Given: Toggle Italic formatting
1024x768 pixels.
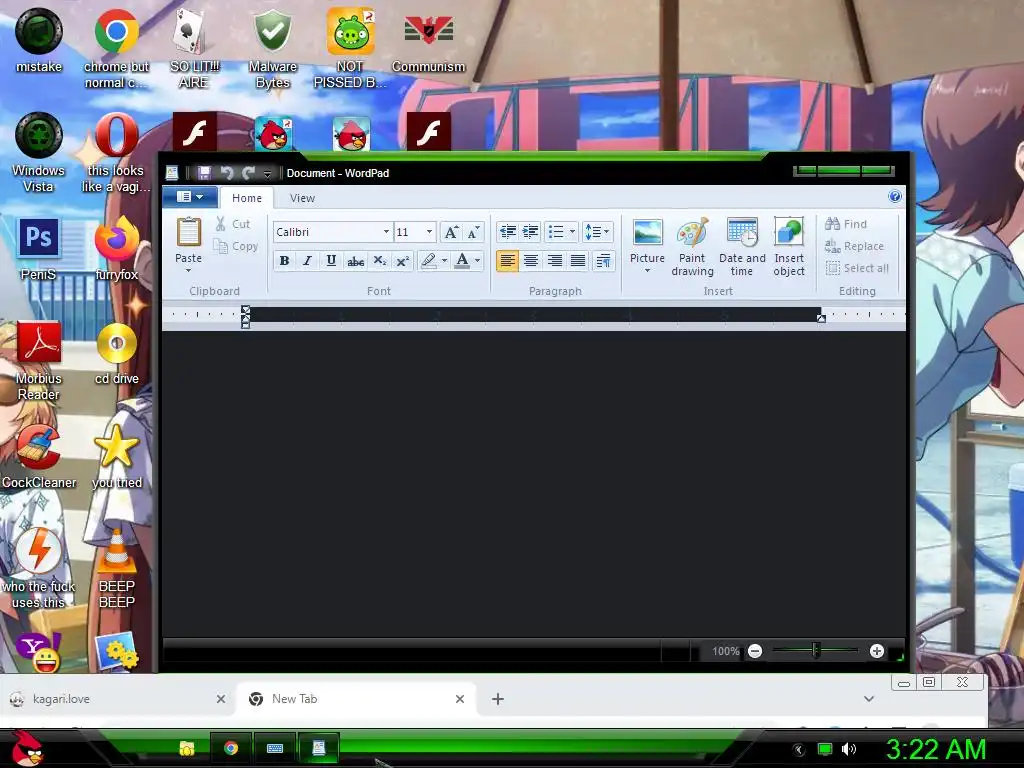Looking at the screenshot, I should pyautogui.click(x=307, y=261).
